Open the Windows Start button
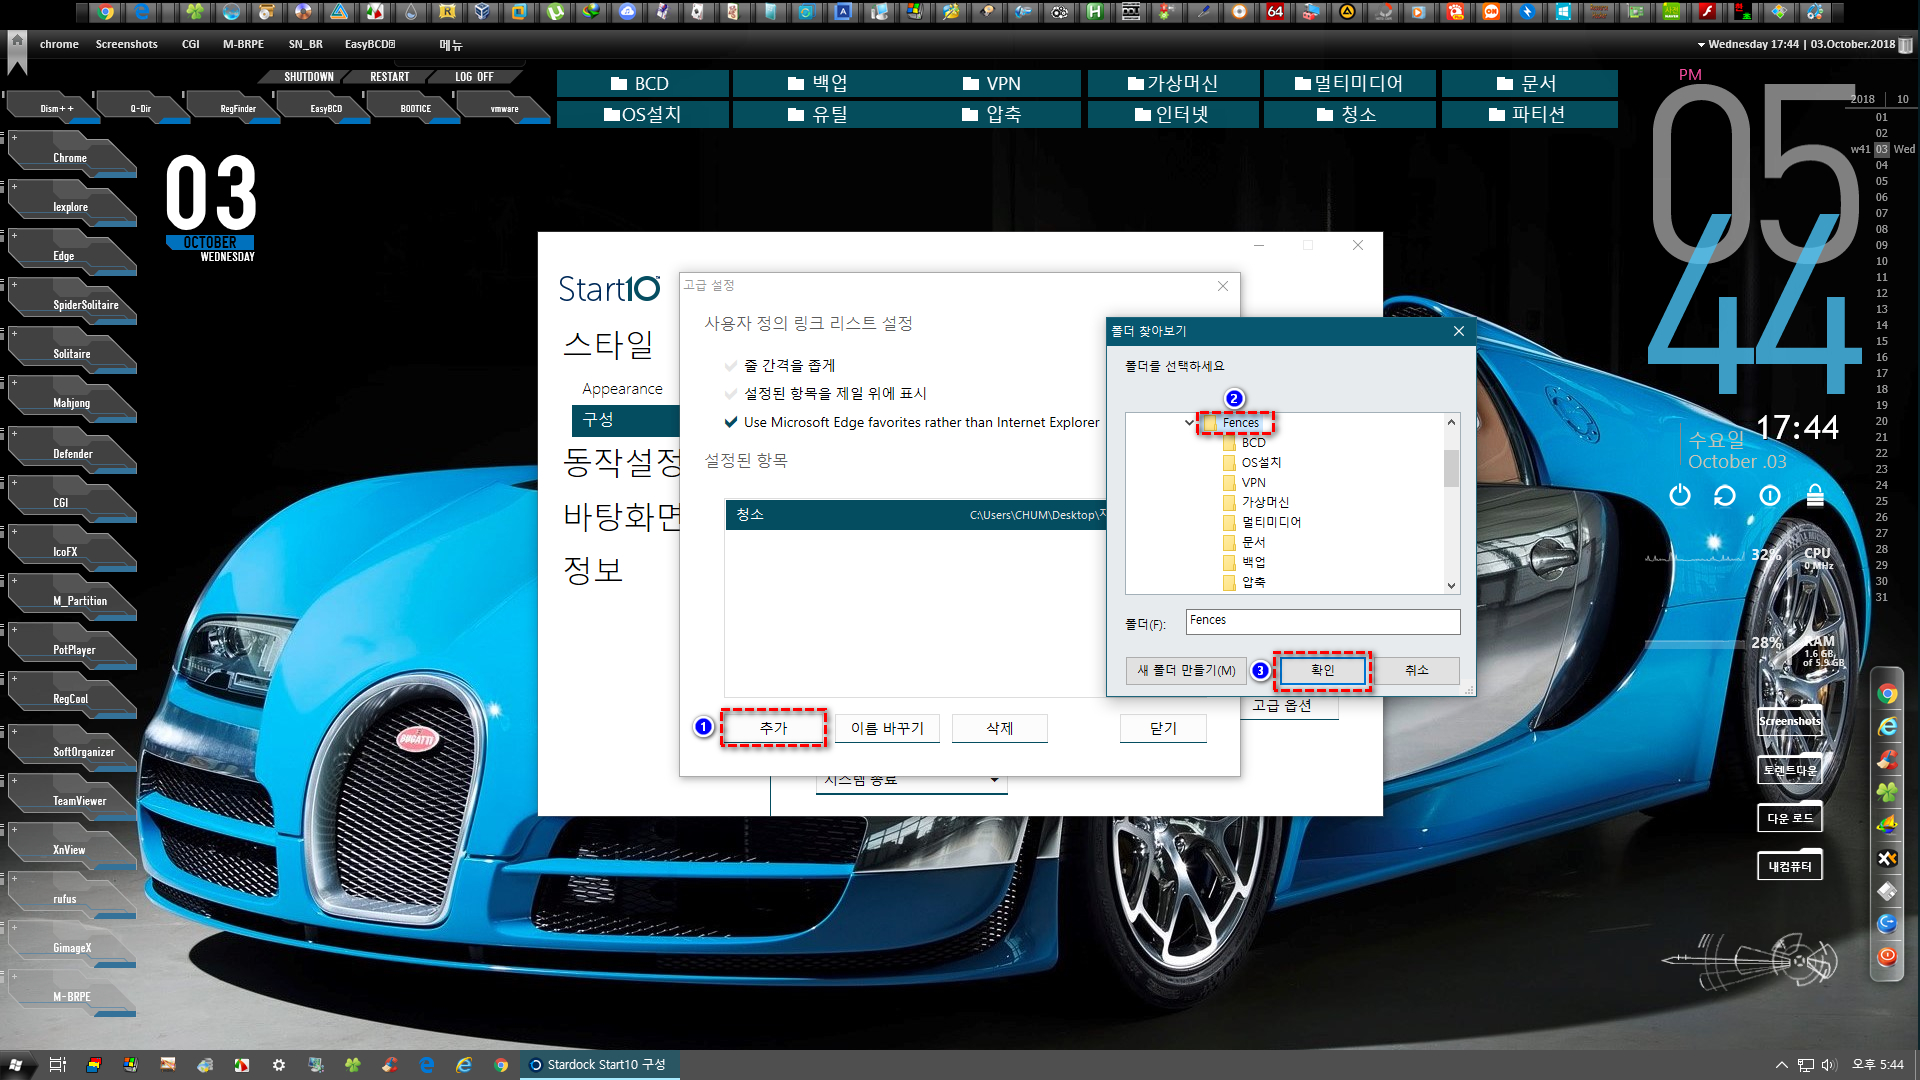Viewport: 1920px width, 1080px height. (x=16, y=1065)
